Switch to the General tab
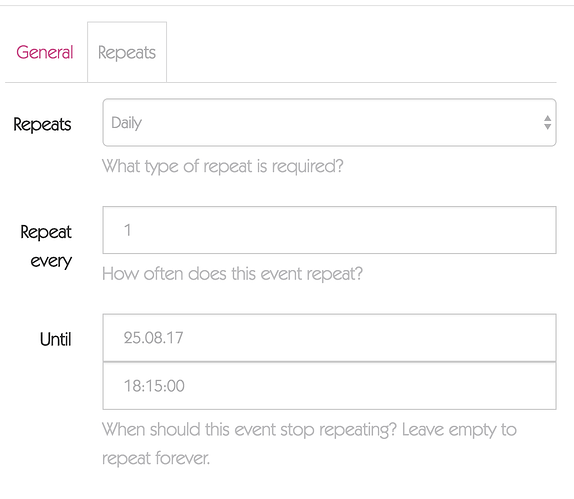This screenshot has width=574, height=499. [x=45, y=52]
